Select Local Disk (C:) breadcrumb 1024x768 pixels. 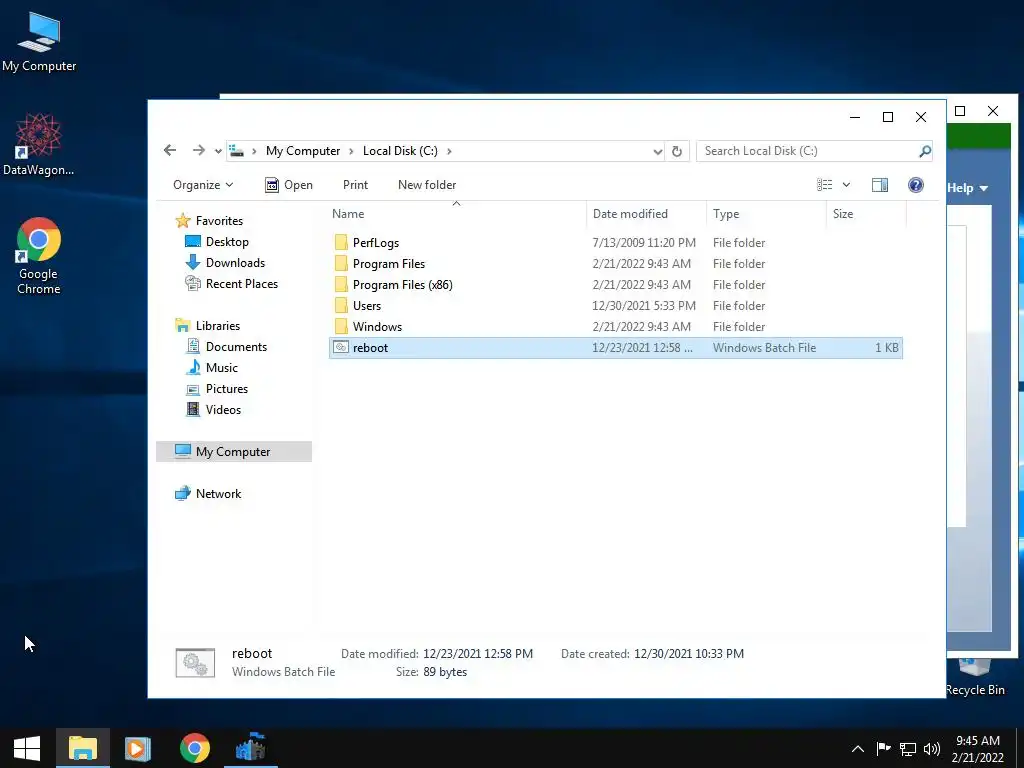400,151
